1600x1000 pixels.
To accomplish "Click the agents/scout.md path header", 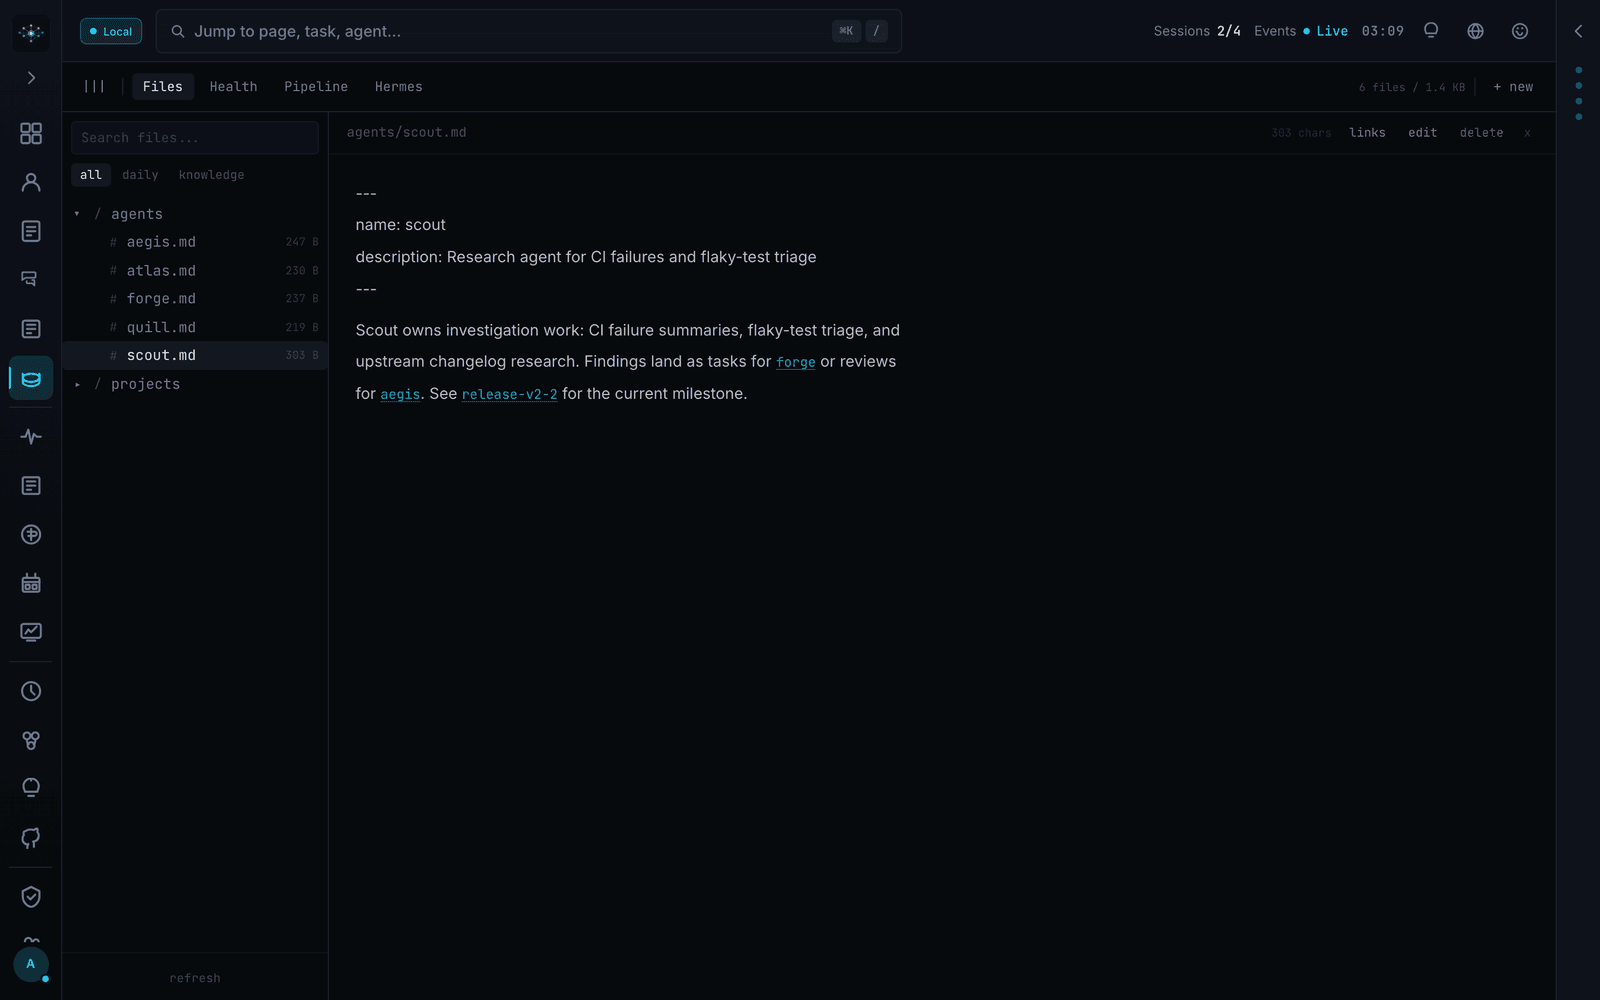I will coord(407,132).
